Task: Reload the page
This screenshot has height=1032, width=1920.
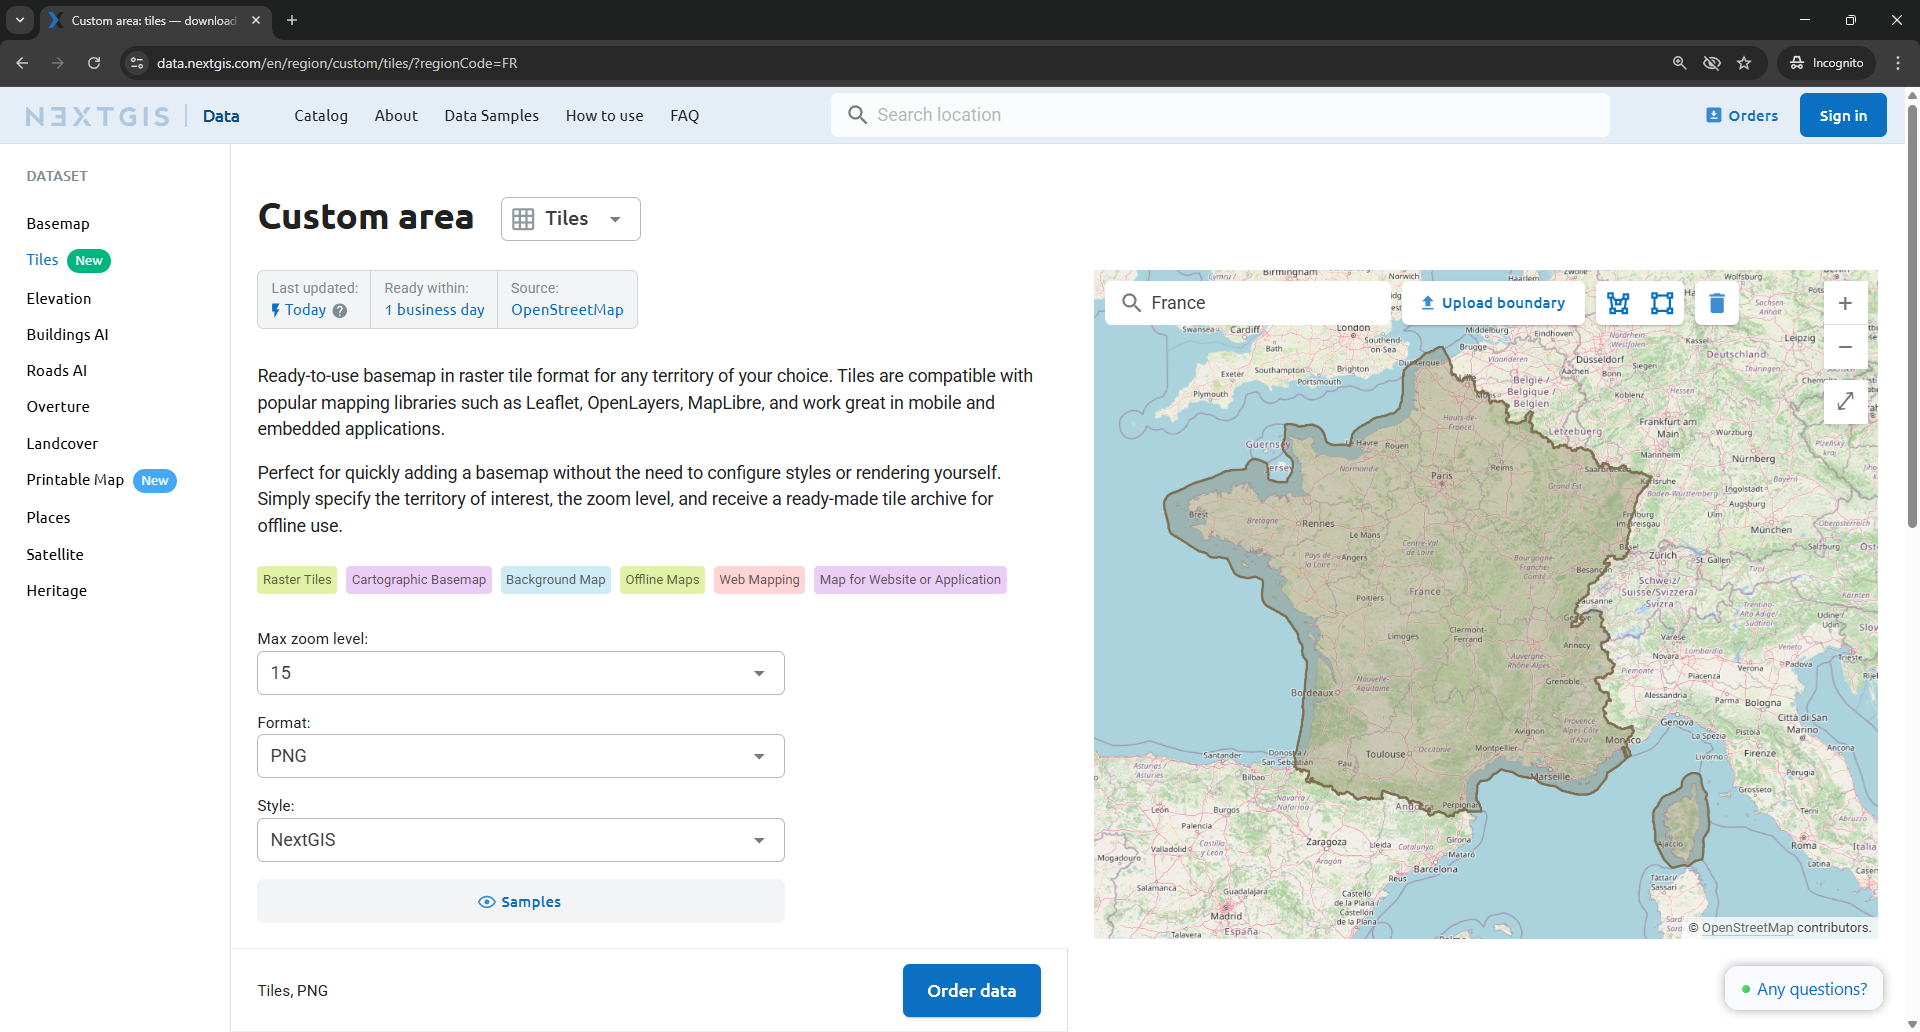Action: click(94, 63)
